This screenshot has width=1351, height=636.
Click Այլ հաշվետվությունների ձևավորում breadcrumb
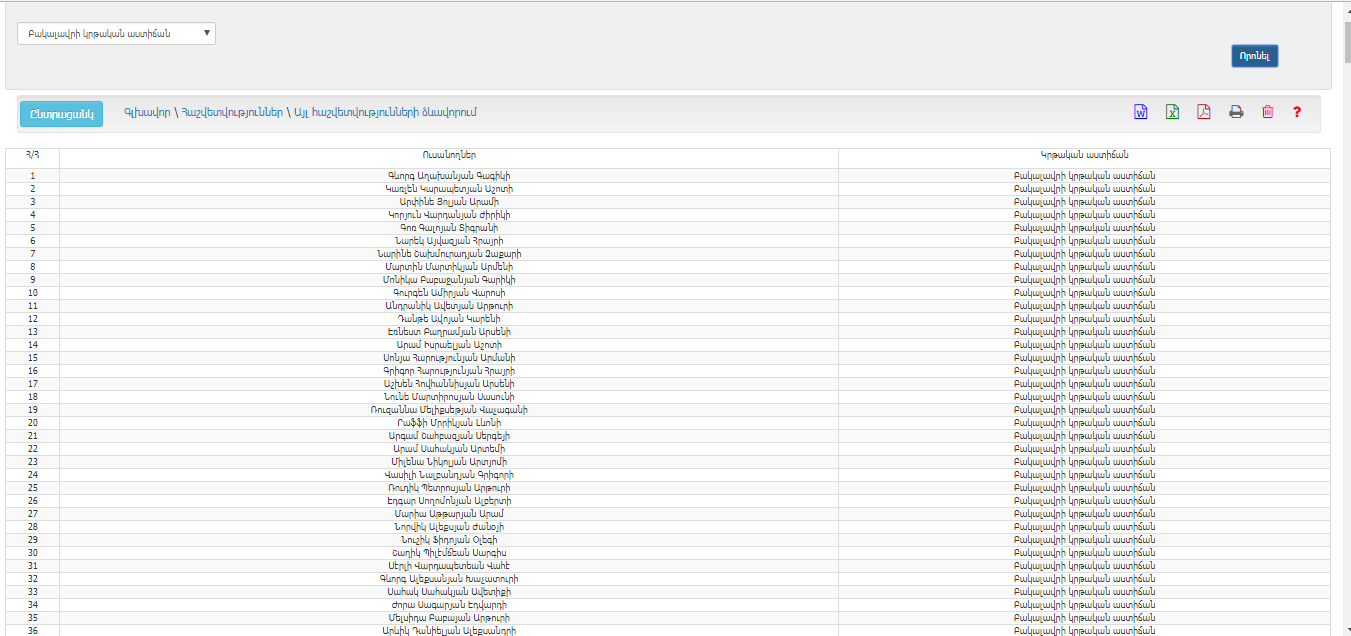click(x=386, y=112)
